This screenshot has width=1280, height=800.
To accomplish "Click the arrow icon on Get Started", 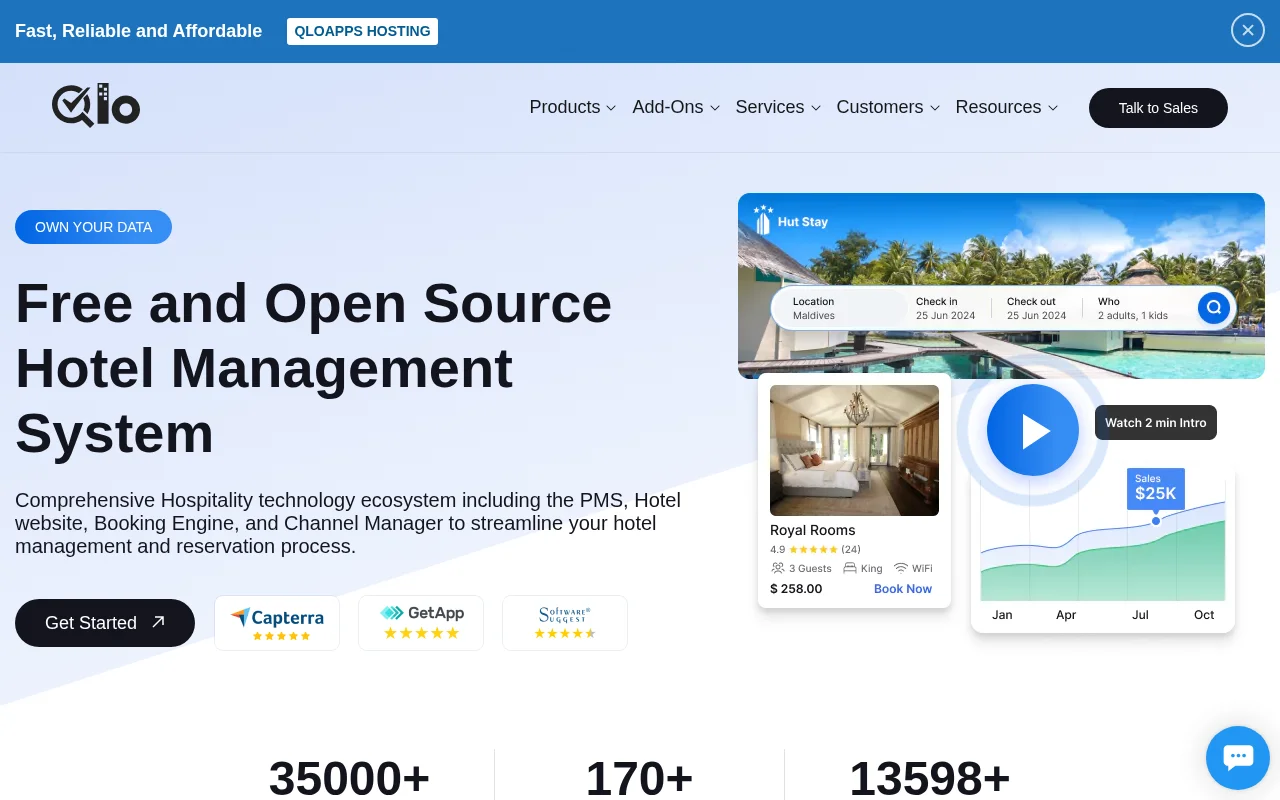I will (x=158, y=622).
